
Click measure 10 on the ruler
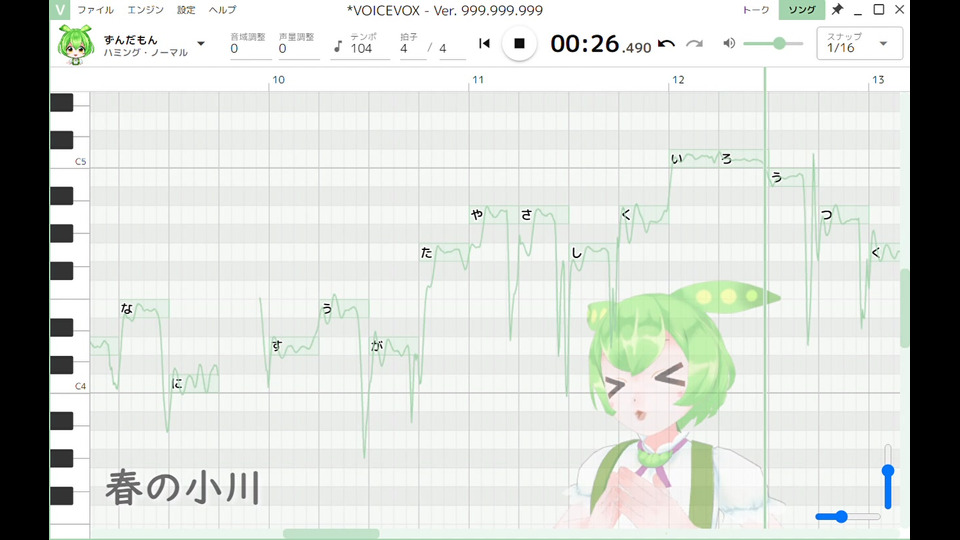(279, 80)
